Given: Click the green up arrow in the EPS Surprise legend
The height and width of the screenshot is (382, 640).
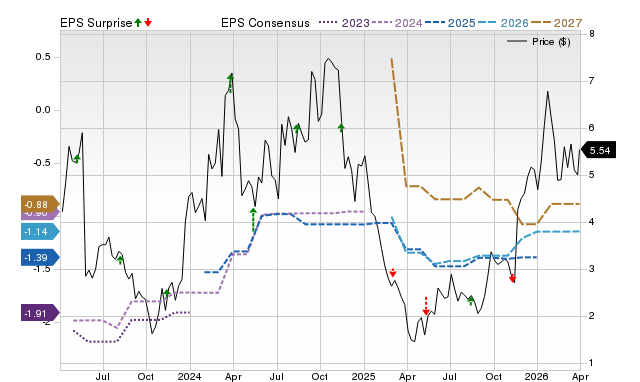Looking at the screenshot, I should tap(138, 23).
